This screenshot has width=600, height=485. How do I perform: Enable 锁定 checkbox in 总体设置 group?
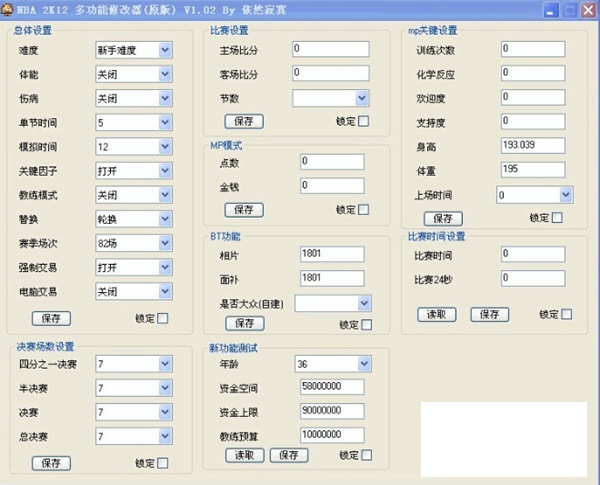point(163,318)
